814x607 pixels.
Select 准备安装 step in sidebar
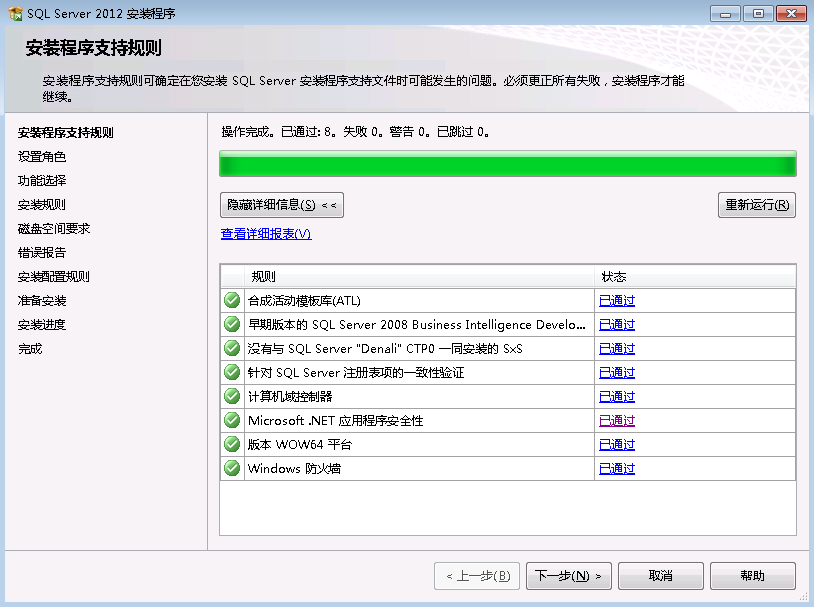(42, 300)
